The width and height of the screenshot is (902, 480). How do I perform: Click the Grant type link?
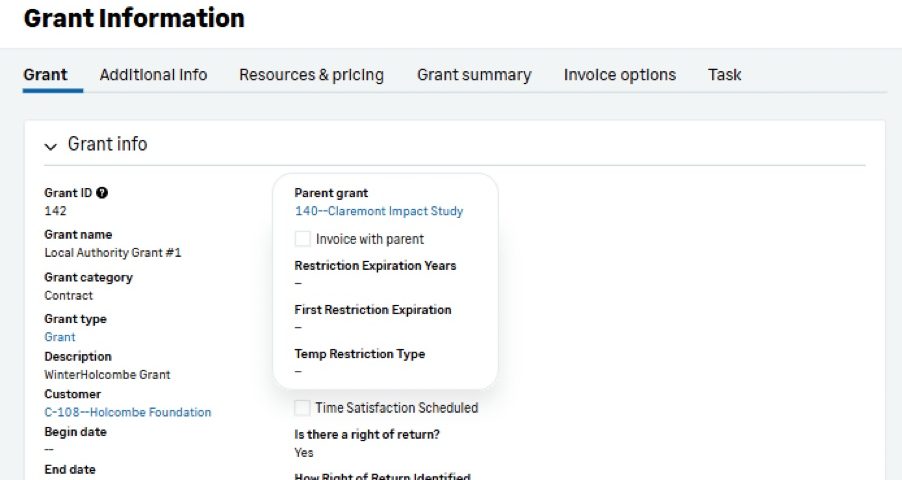click(x=60, y=337)
